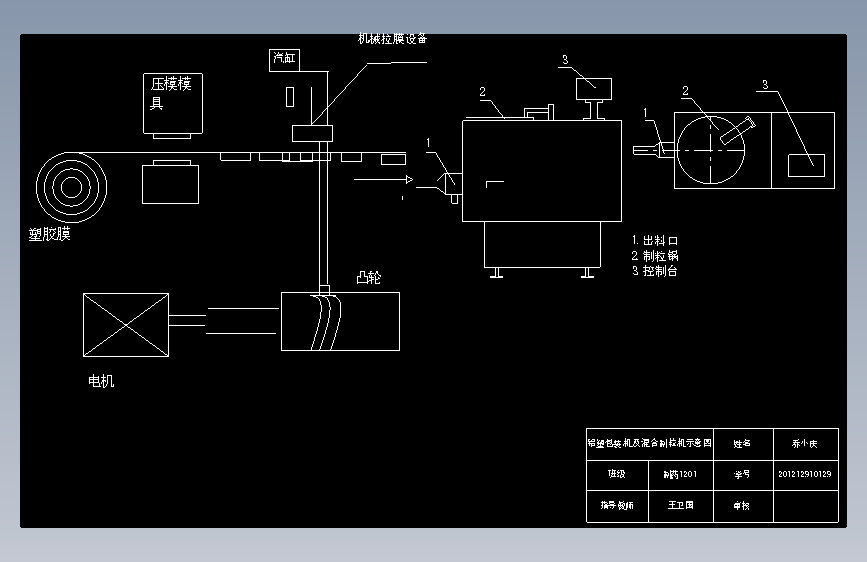The width and height of the screenshot is (867, 562).
Task: Click the 班级 cell in title block
Action: (617, 475)
